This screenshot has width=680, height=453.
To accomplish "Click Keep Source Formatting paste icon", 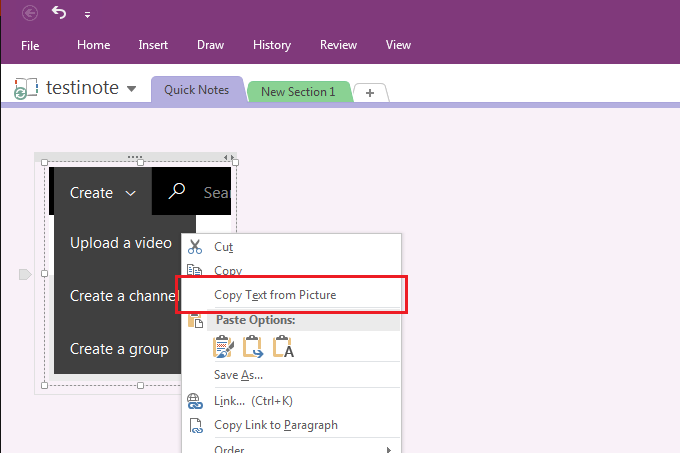I will [x=223, y=347].
